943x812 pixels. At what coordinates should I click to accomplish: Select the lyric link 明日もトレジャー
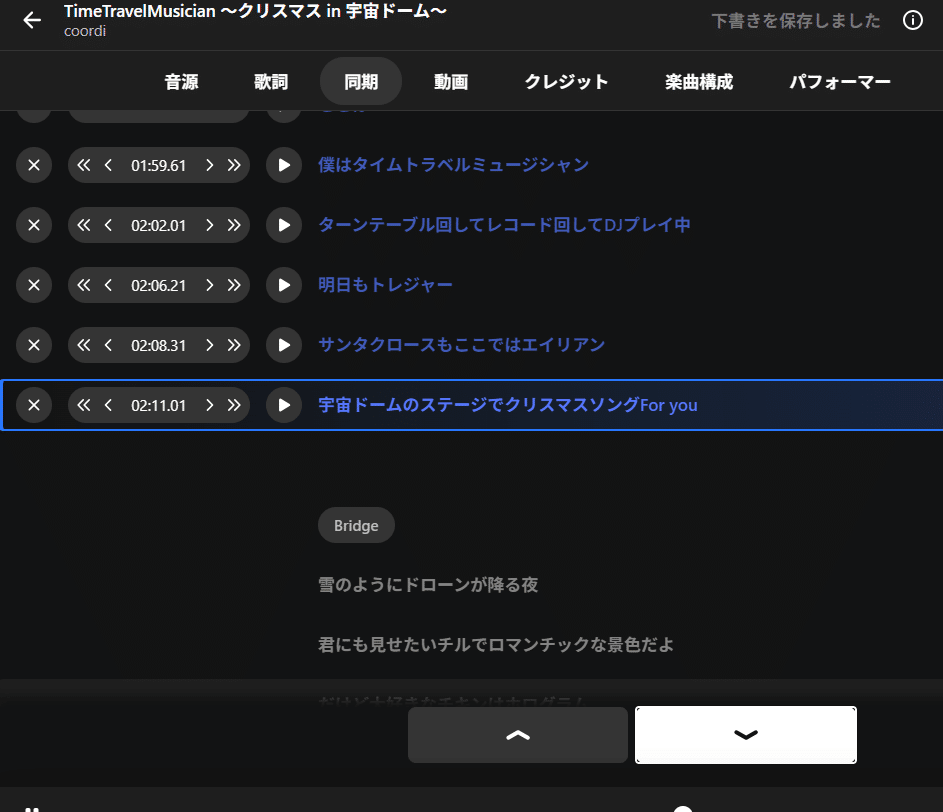(385, 285)
